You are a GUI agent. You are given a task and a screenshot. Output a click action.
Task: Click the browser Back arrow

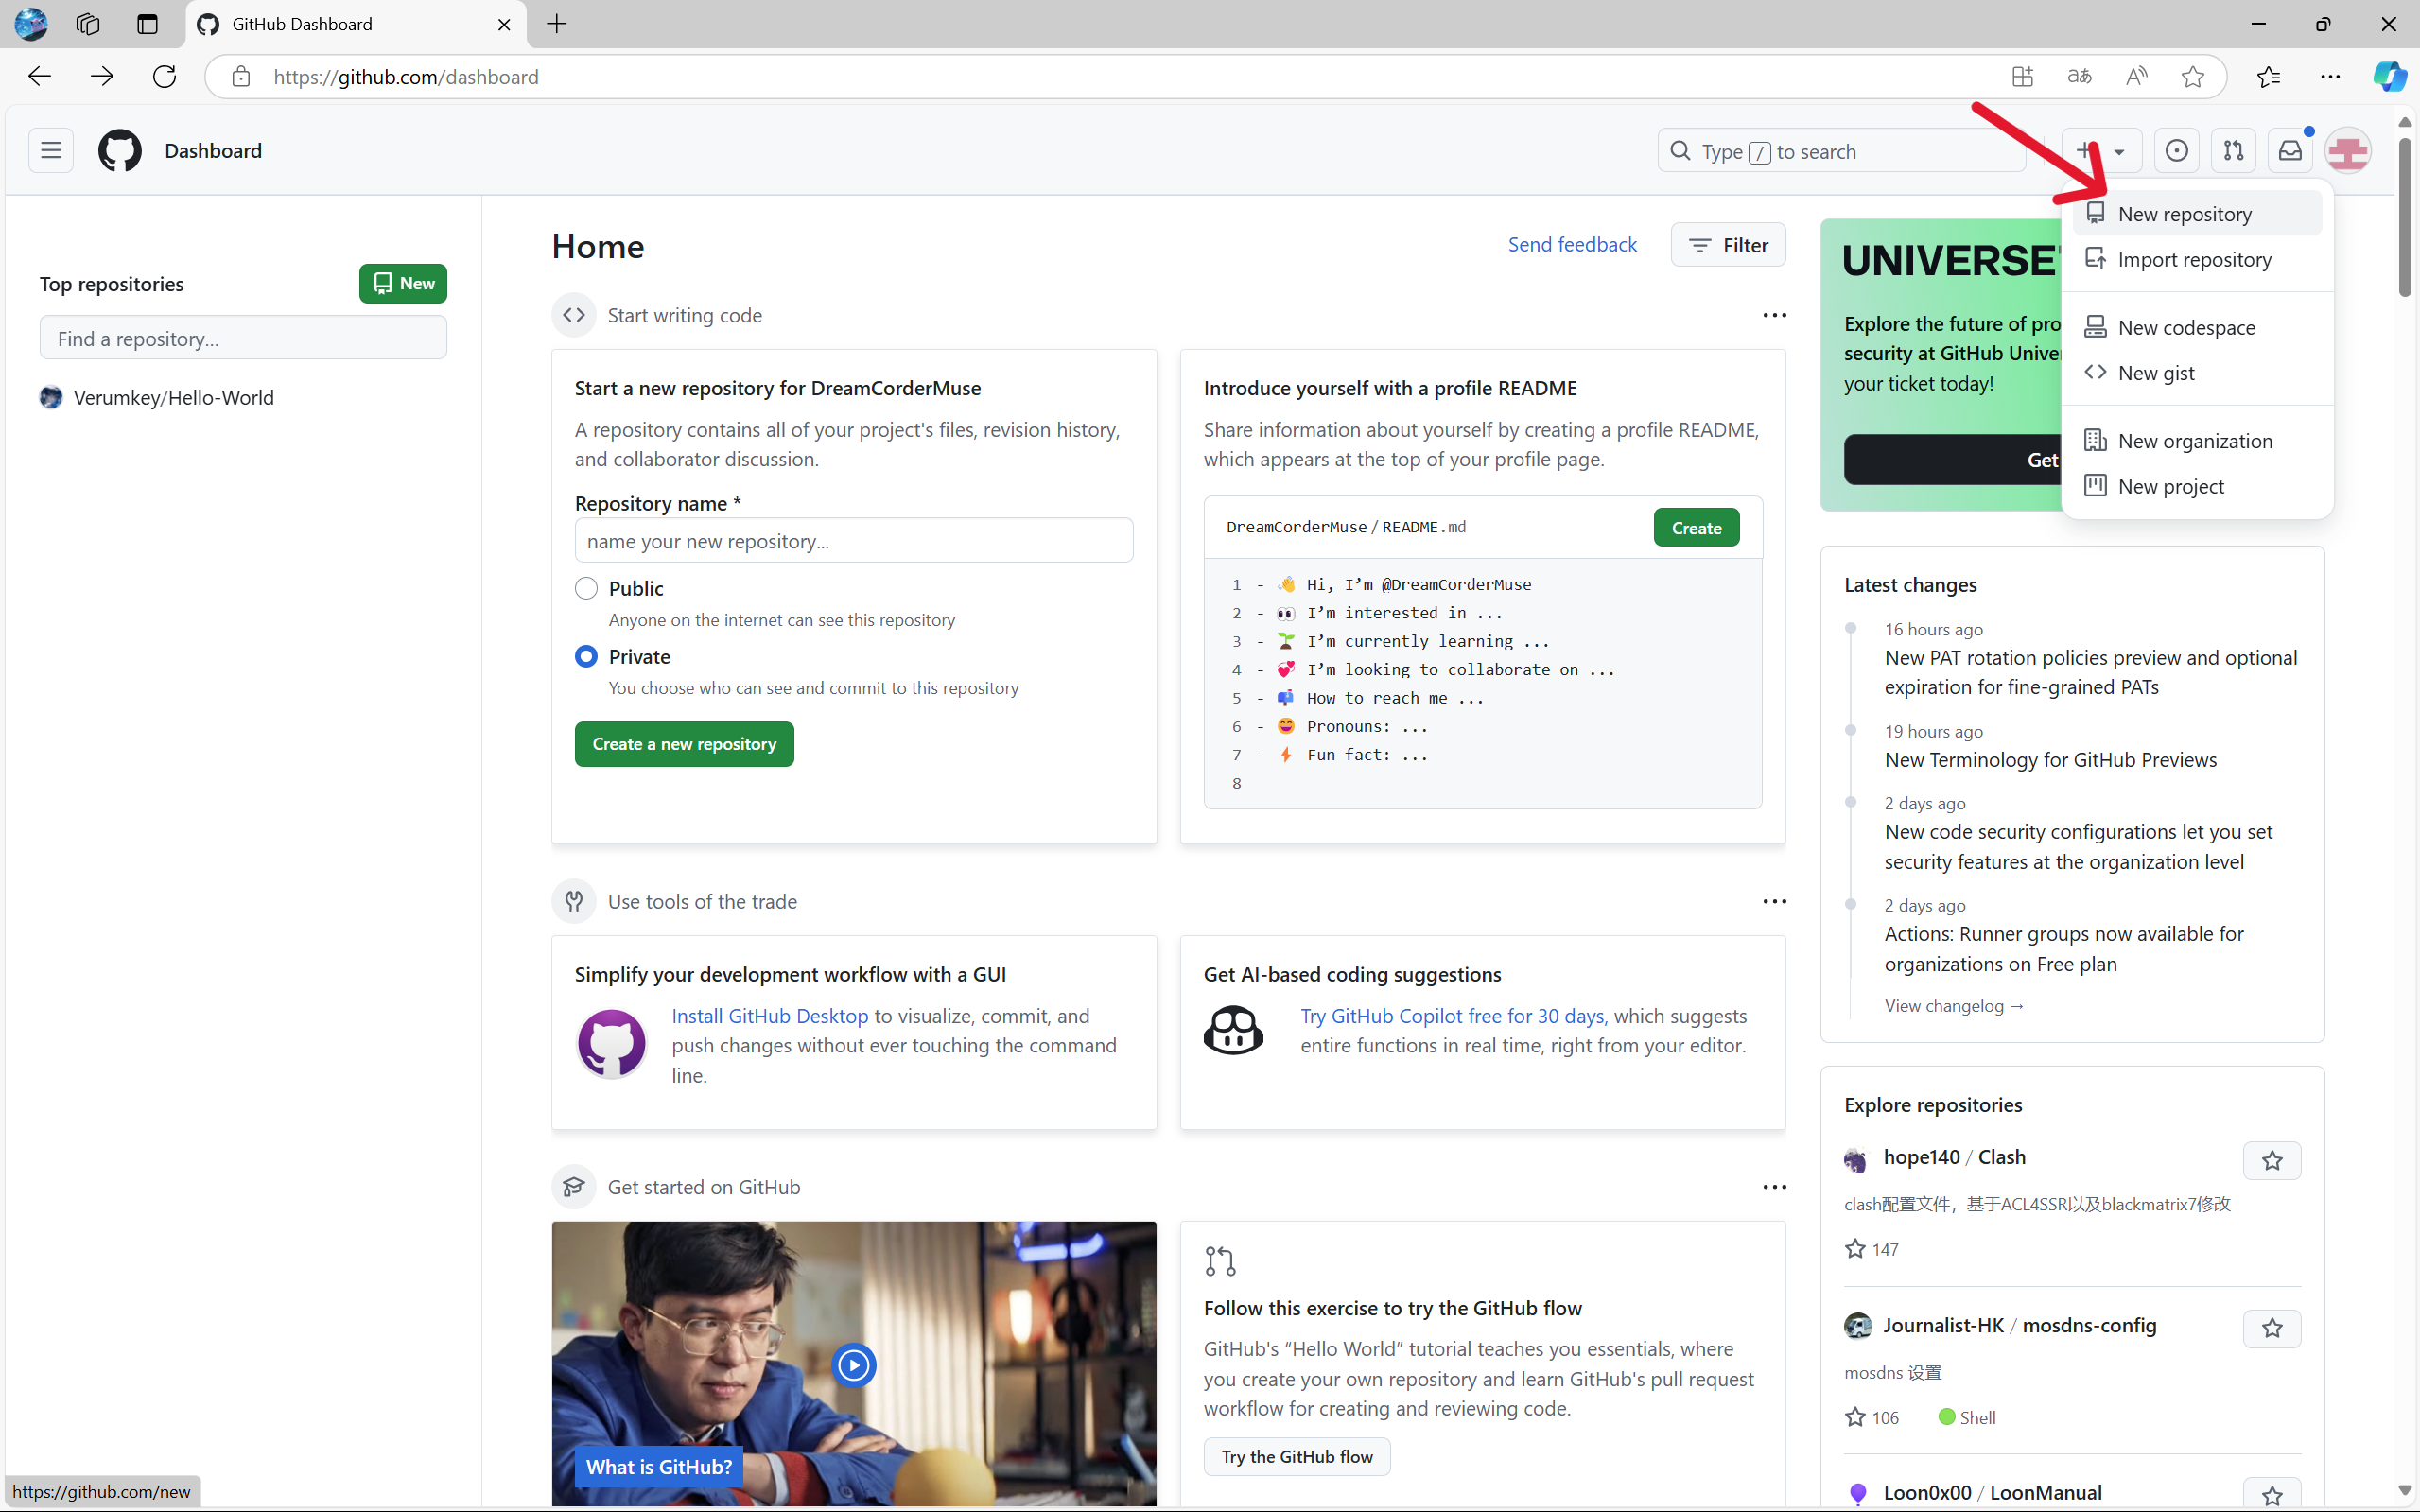pyautogui.click(x=39, y=77)
